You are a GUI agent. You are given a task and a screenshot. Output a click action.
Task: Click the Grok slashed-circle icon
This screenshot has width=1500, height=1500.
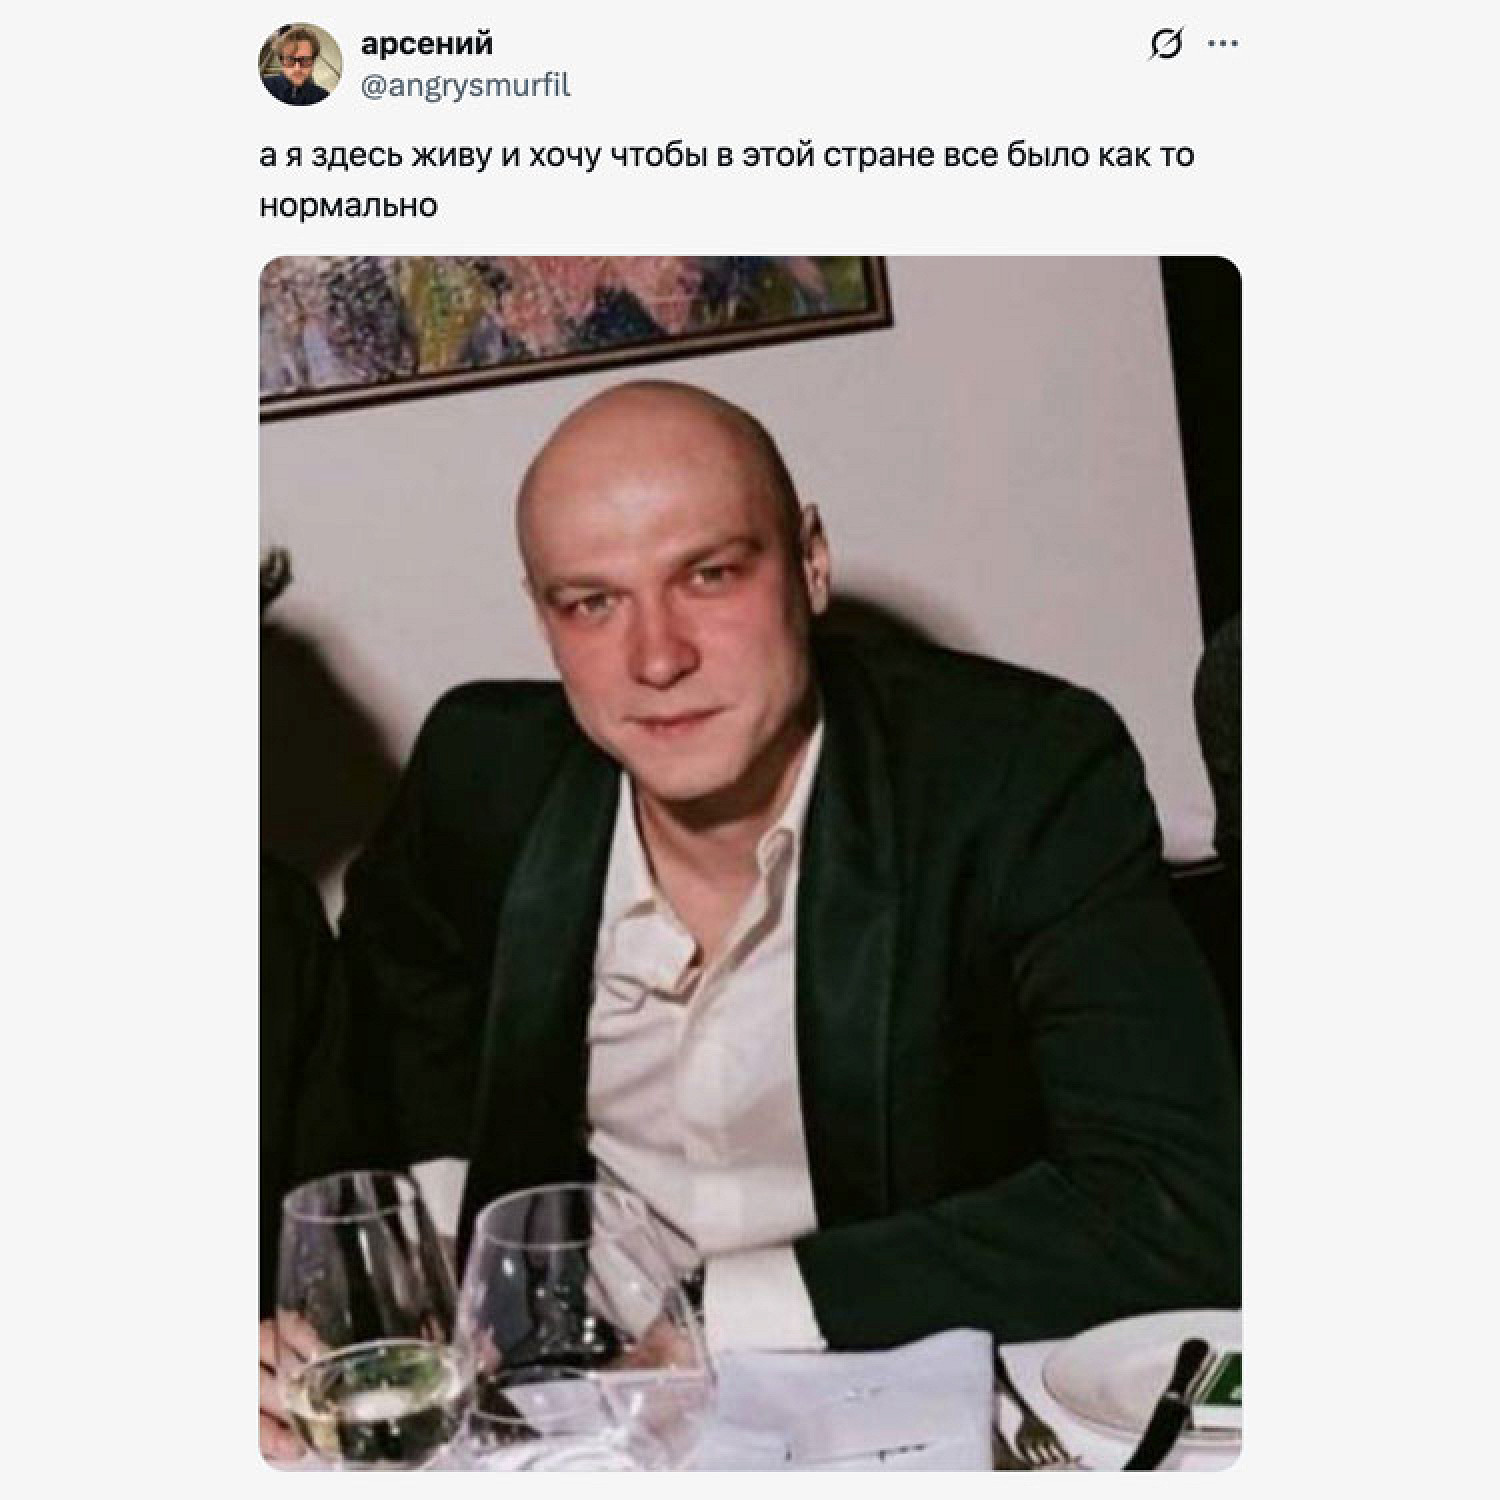(1167, 44)
